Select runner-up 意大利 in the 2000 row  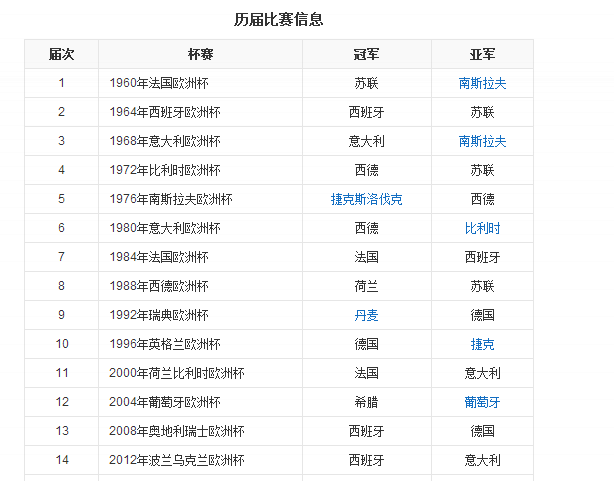482,373
